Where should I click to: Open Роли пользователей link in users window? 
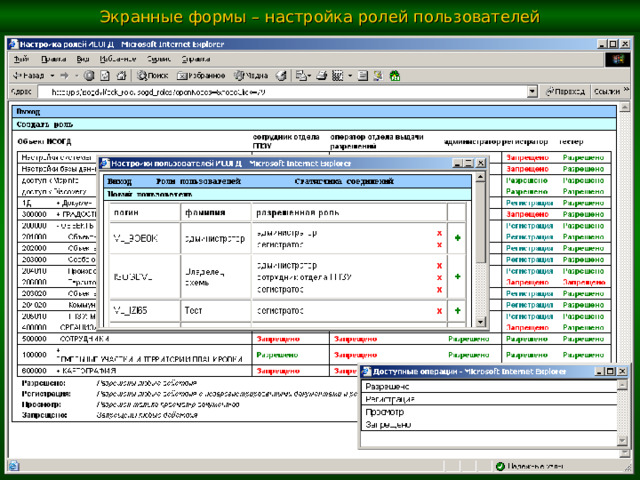(198, 181)
